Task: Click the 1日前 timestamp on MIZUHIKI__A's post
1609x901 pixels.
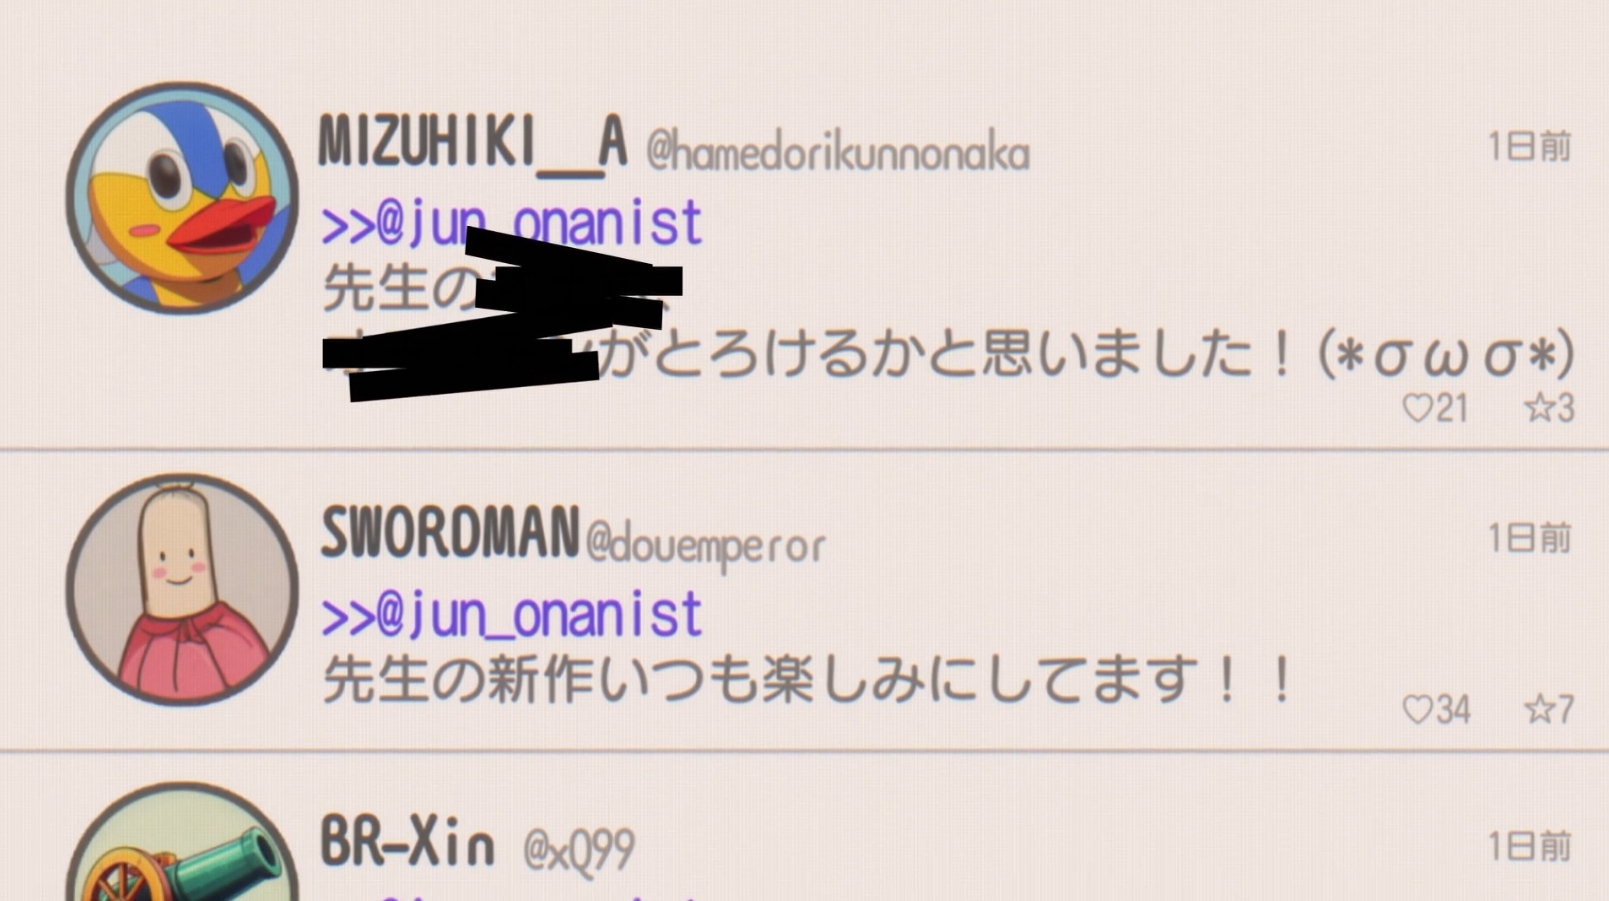Action: coord(1530,147)
